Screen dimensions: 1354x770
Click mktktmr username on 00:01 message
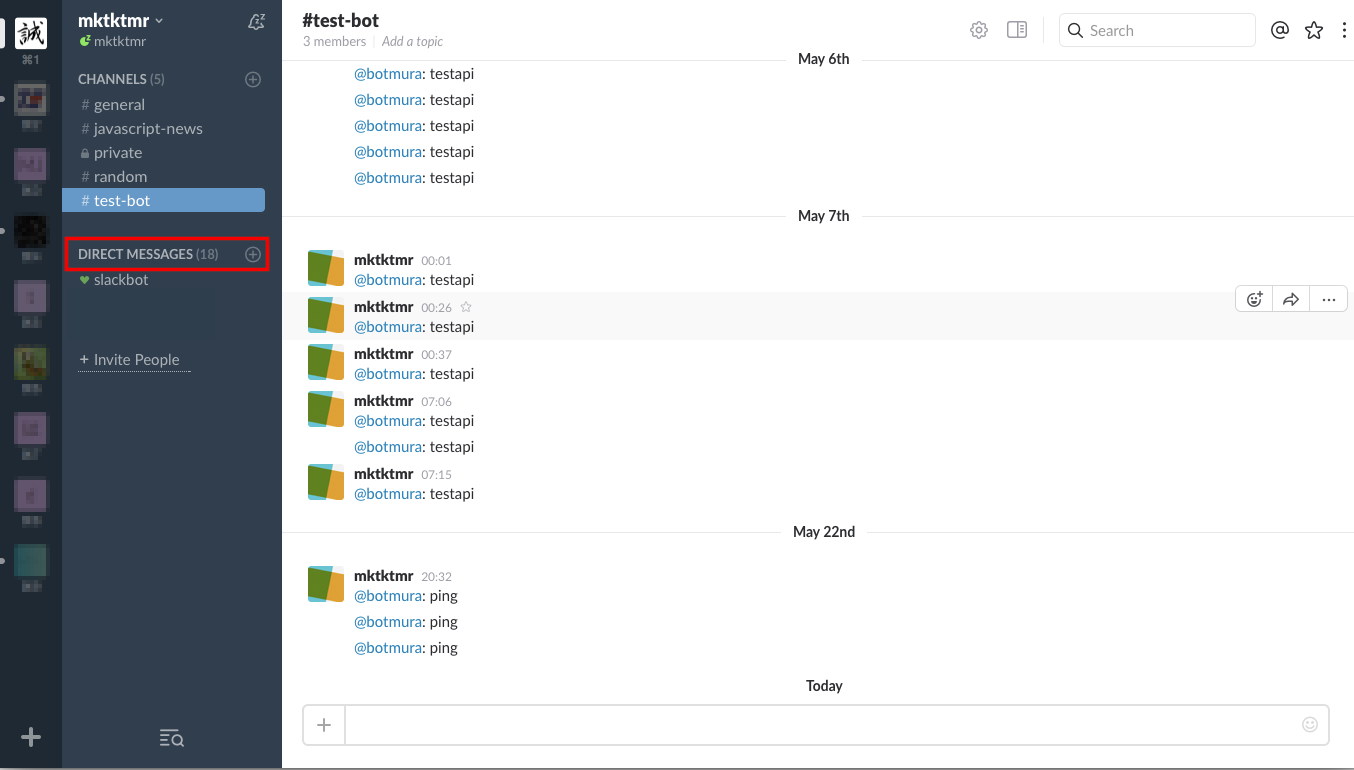(383, 260)
